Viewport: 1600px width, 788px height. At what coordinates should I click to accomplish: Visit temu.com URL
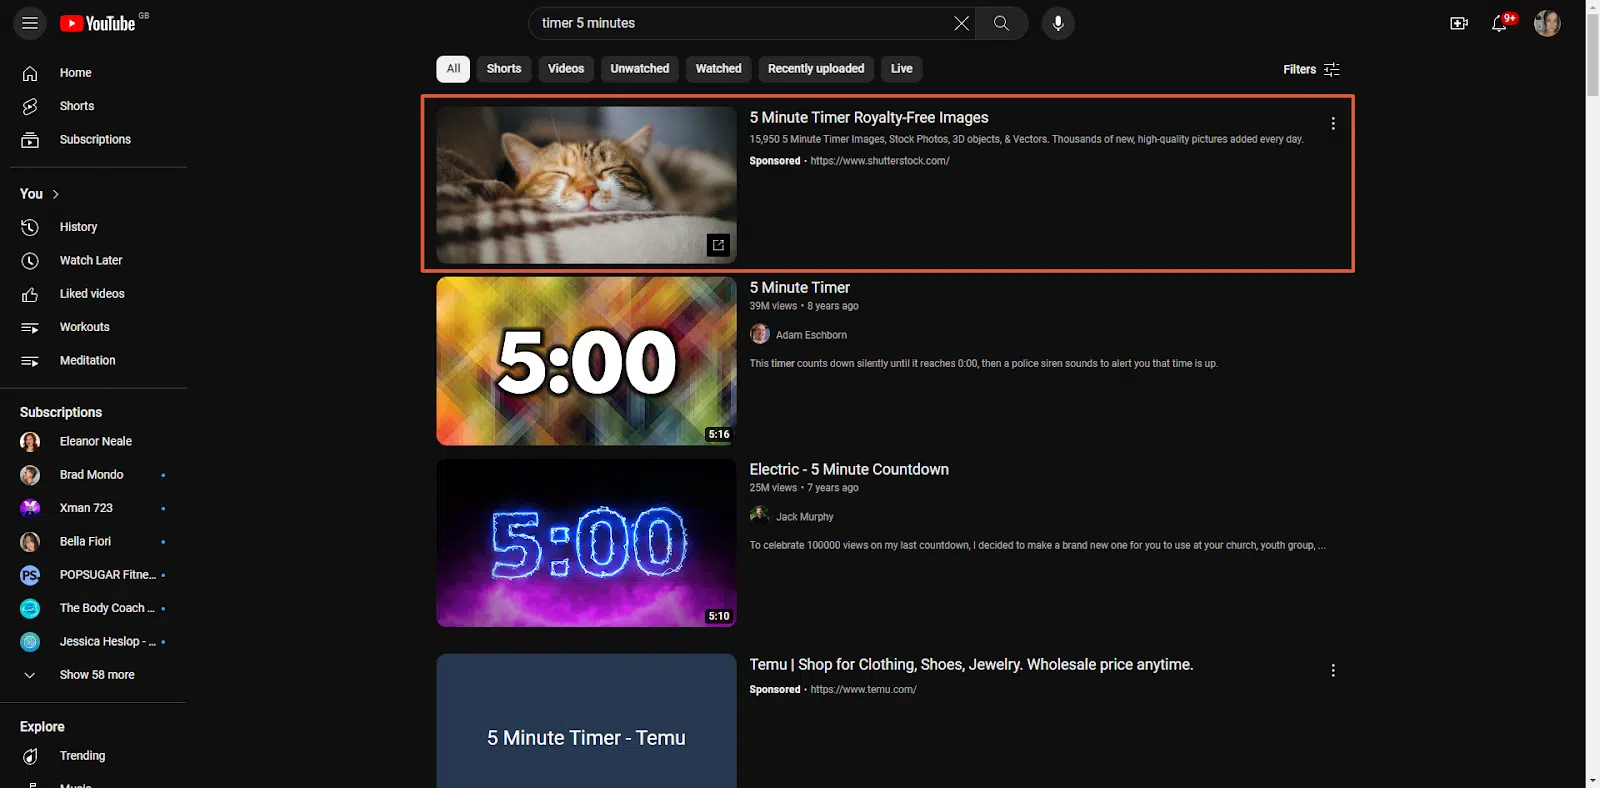(x=863, y=690)
